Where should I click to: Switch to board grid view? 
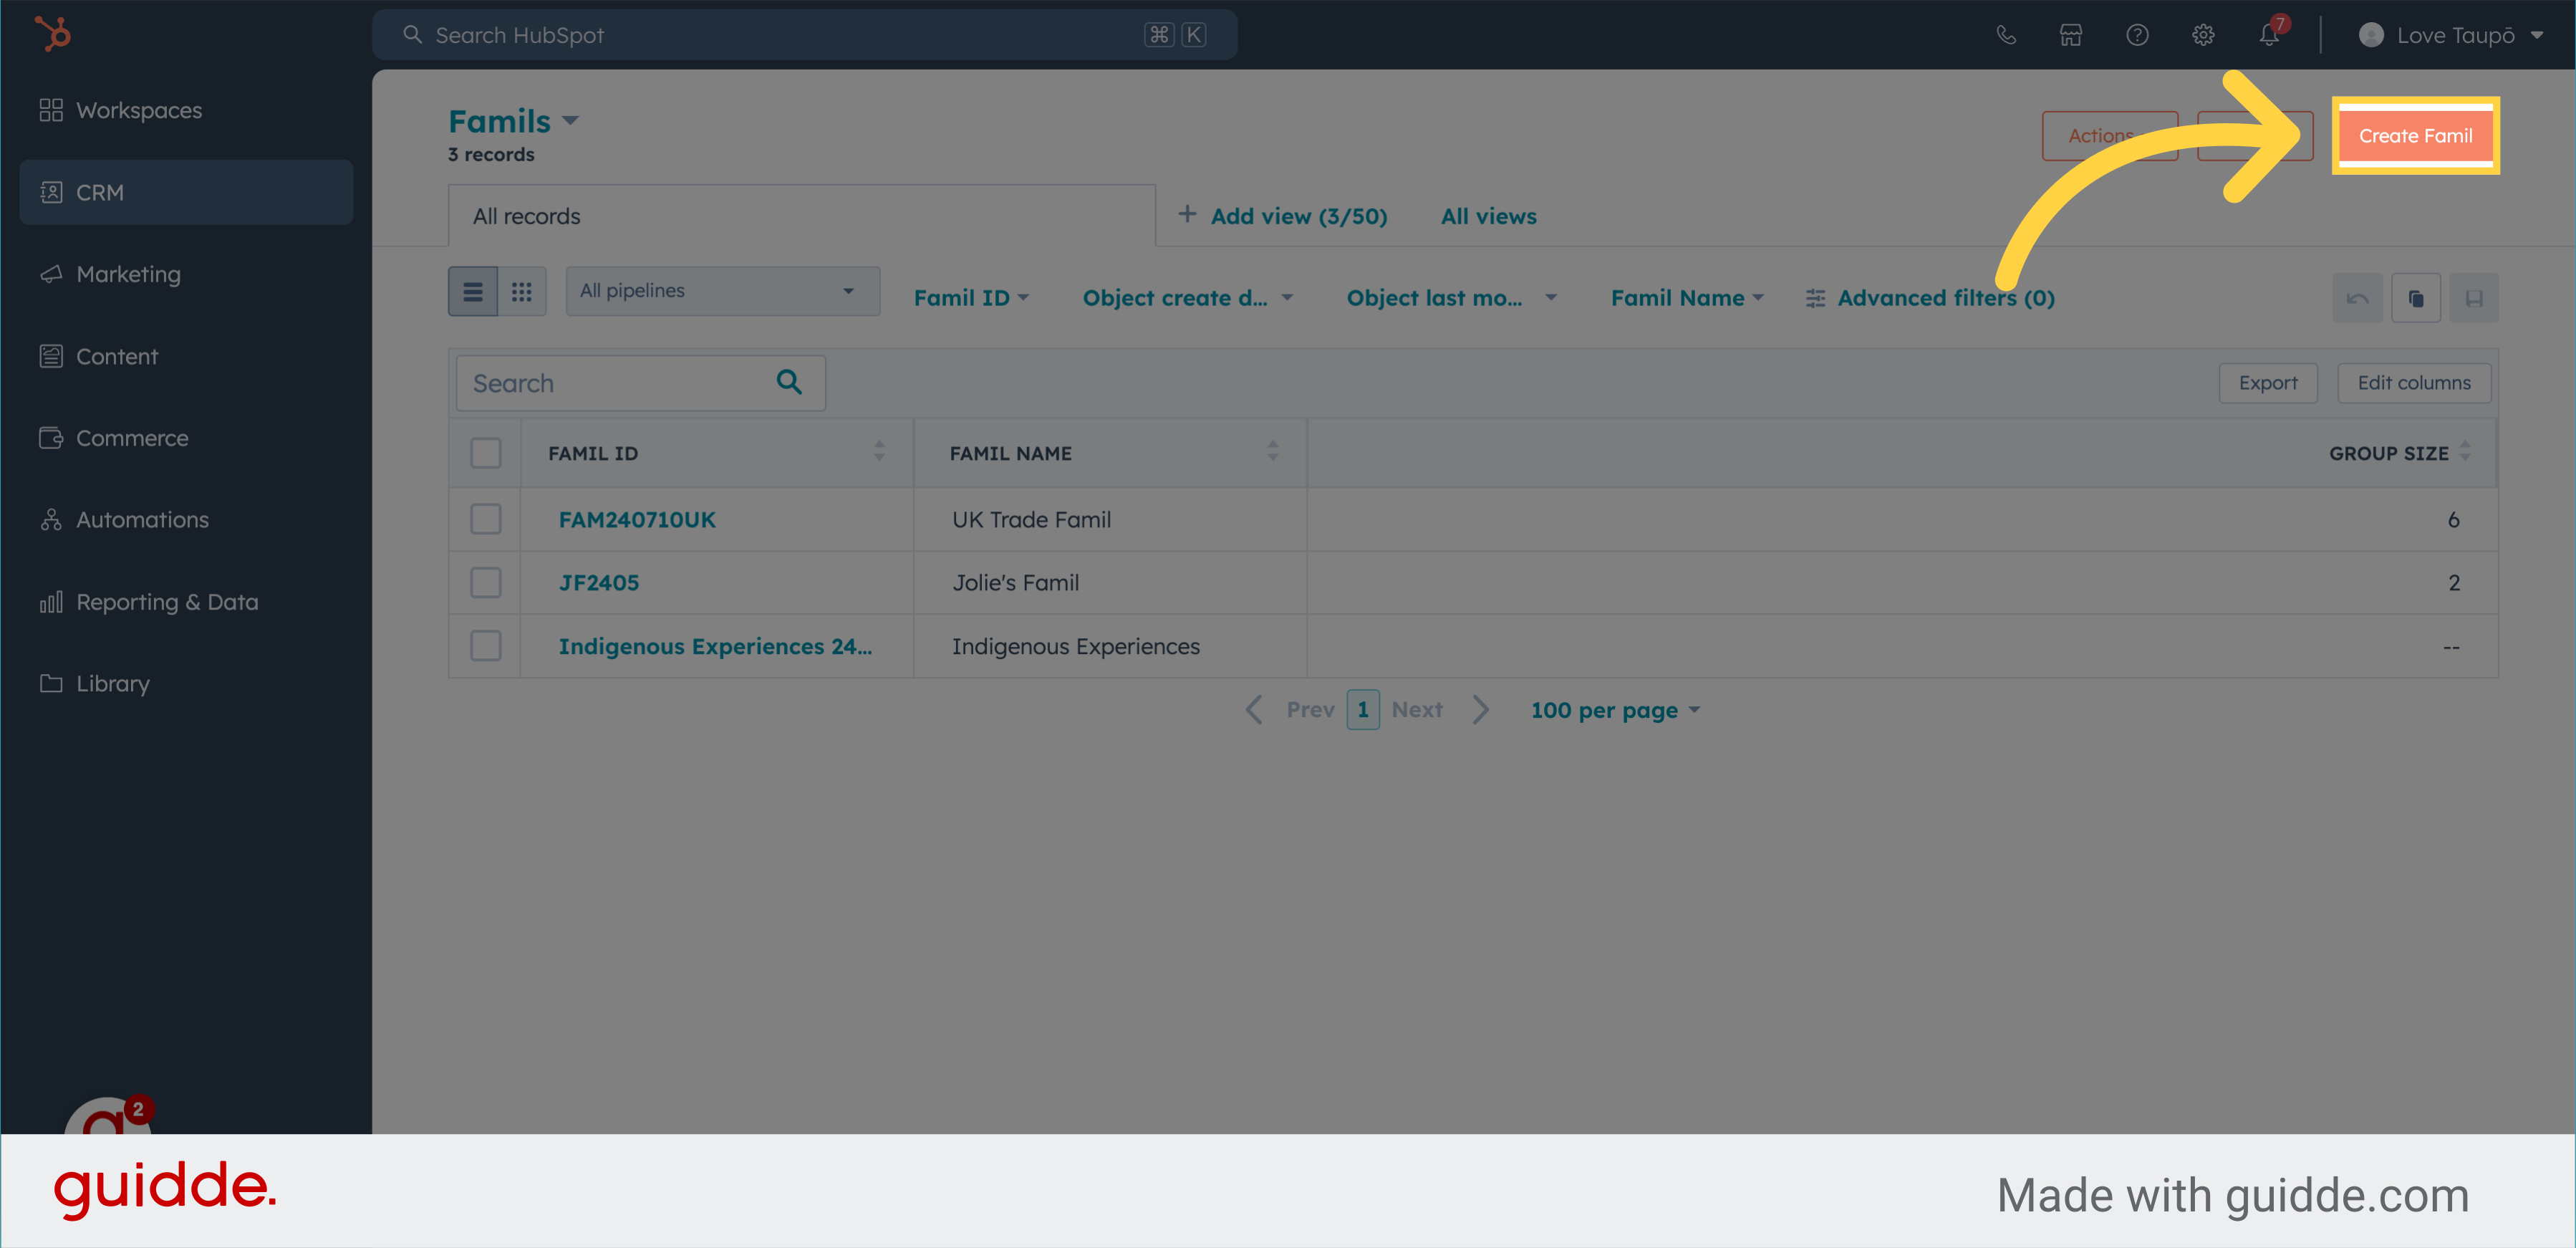pyautogui.click(x=521, y=292)
